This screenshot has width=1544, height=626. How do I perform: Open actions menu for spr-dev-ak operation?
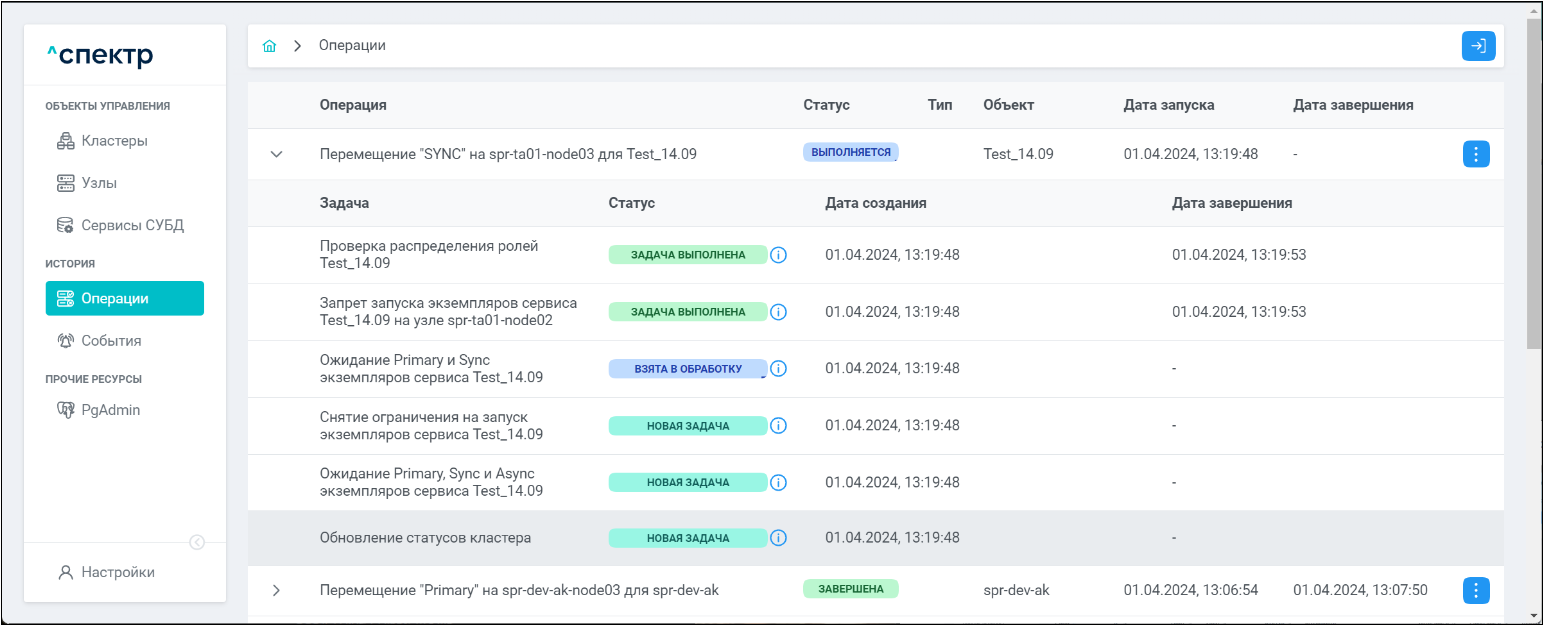click(x=1476, y=590)
